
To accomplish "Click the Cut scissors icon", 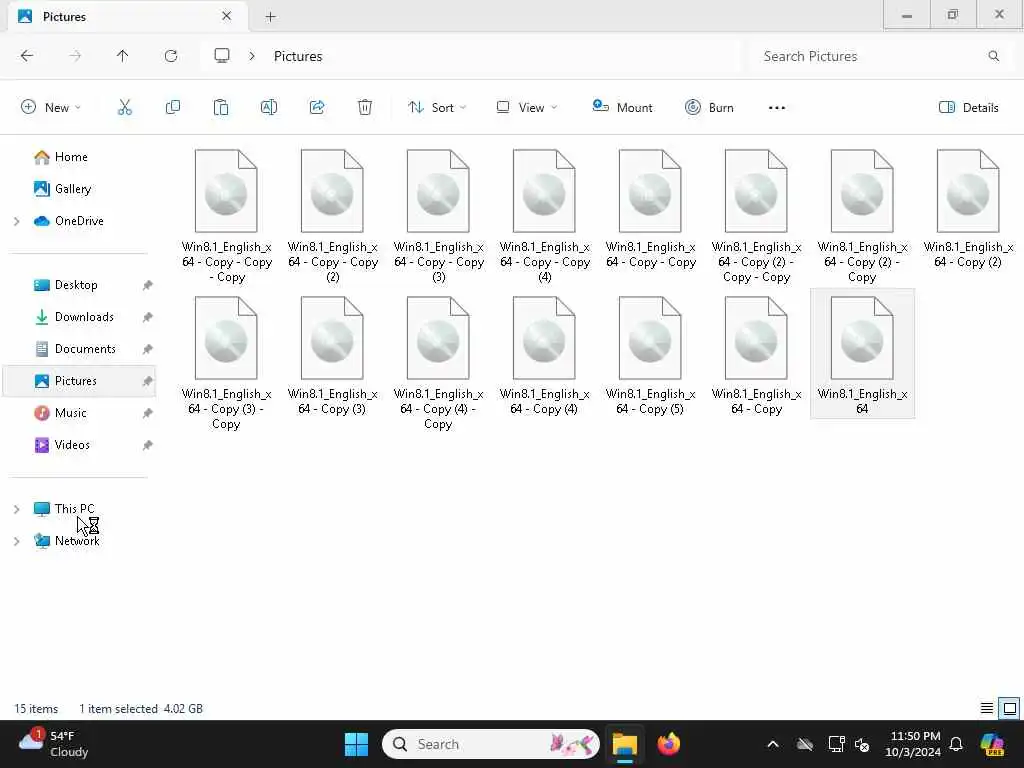I will point(125,108).
